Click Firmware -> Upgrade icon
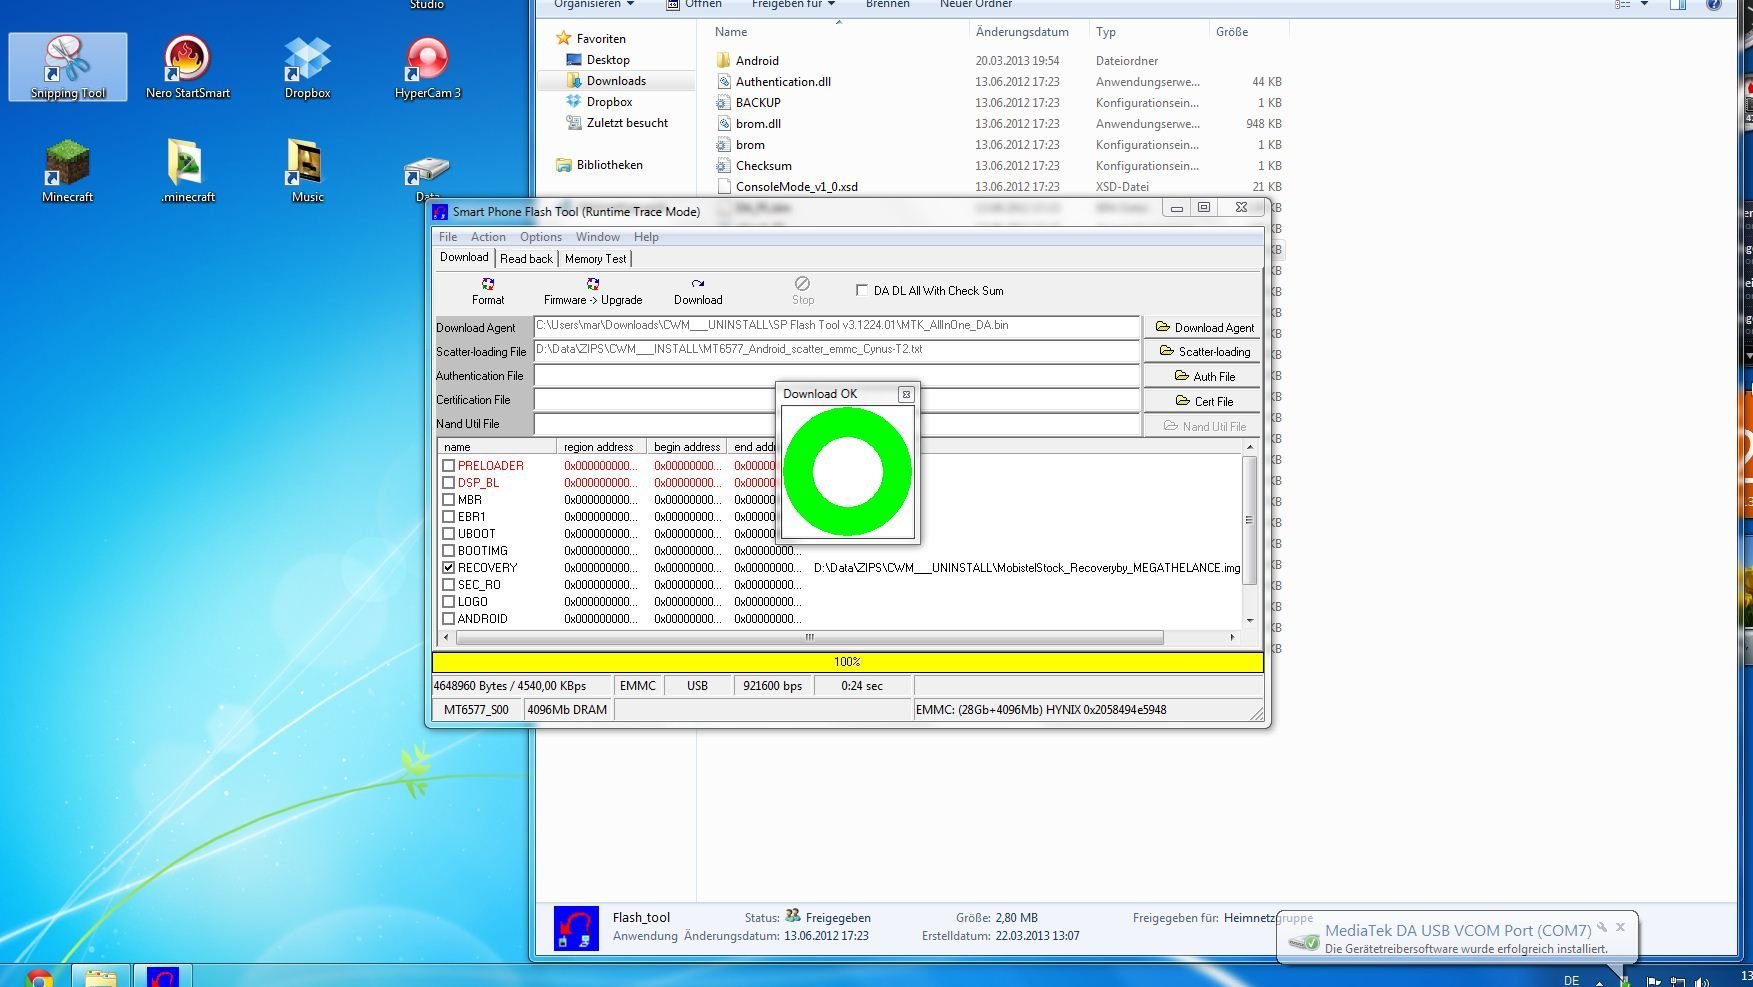 tap(593, 284)
